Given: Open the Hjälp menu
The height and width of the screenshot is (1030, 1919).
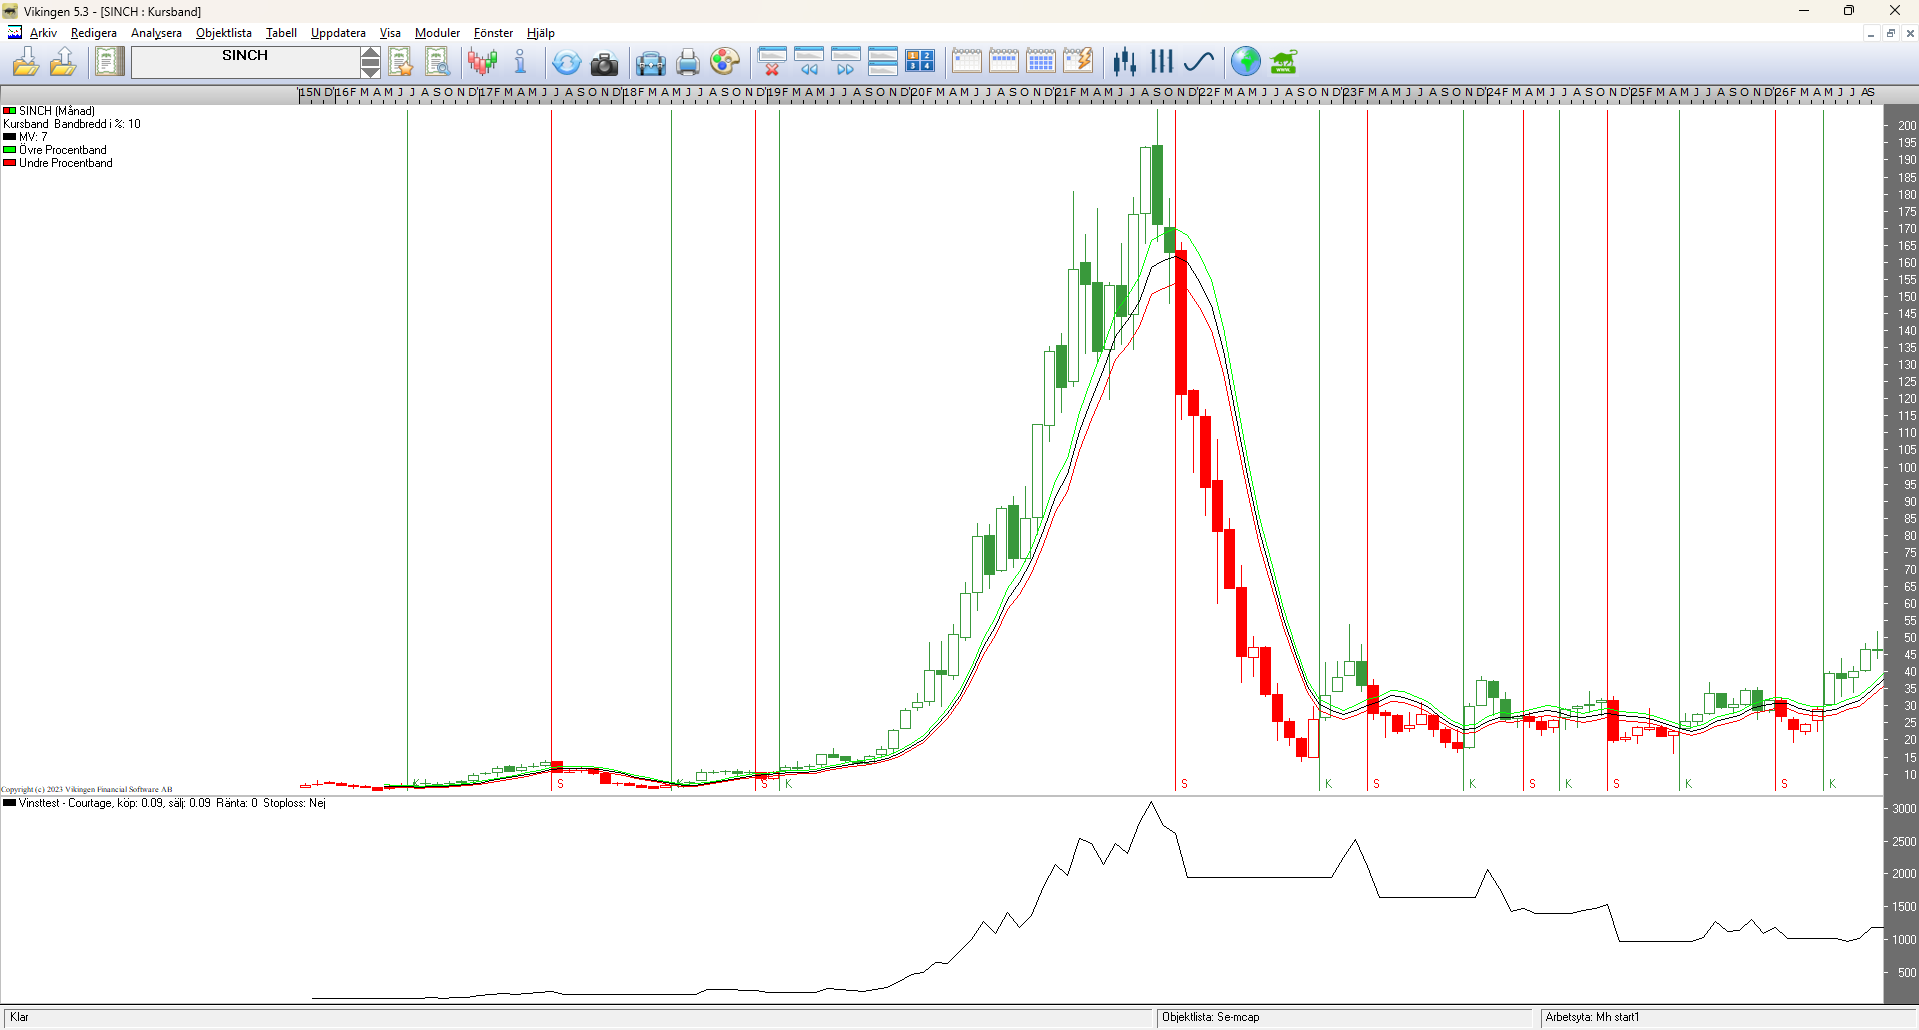Looking at the screenshot, I should coord(541,33).
